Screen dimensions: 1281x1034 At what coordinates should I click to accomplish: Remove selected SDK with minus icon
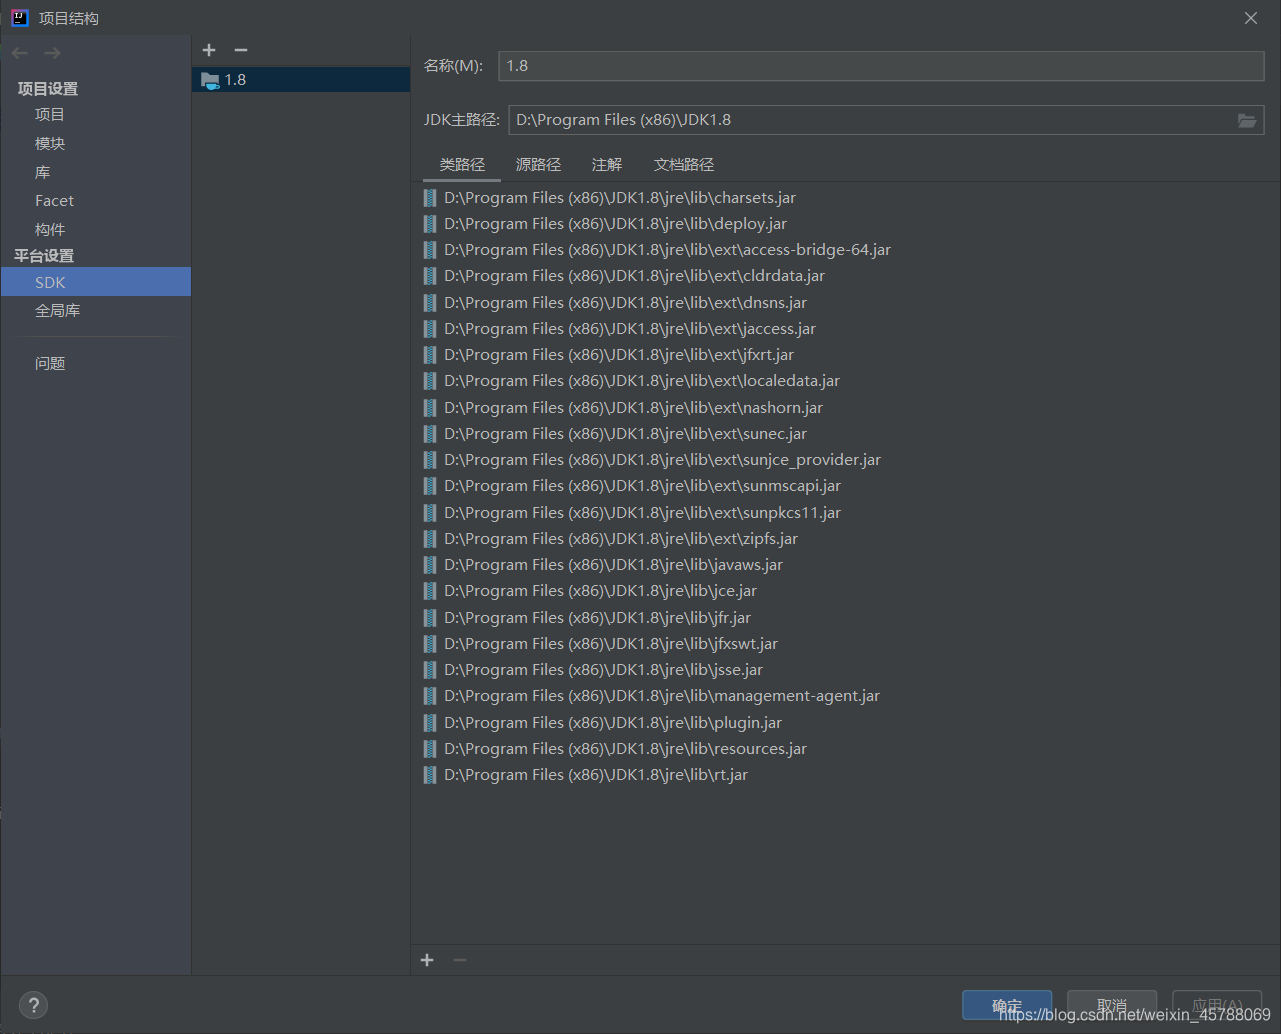pyautogui.click(x=241, y=50)
